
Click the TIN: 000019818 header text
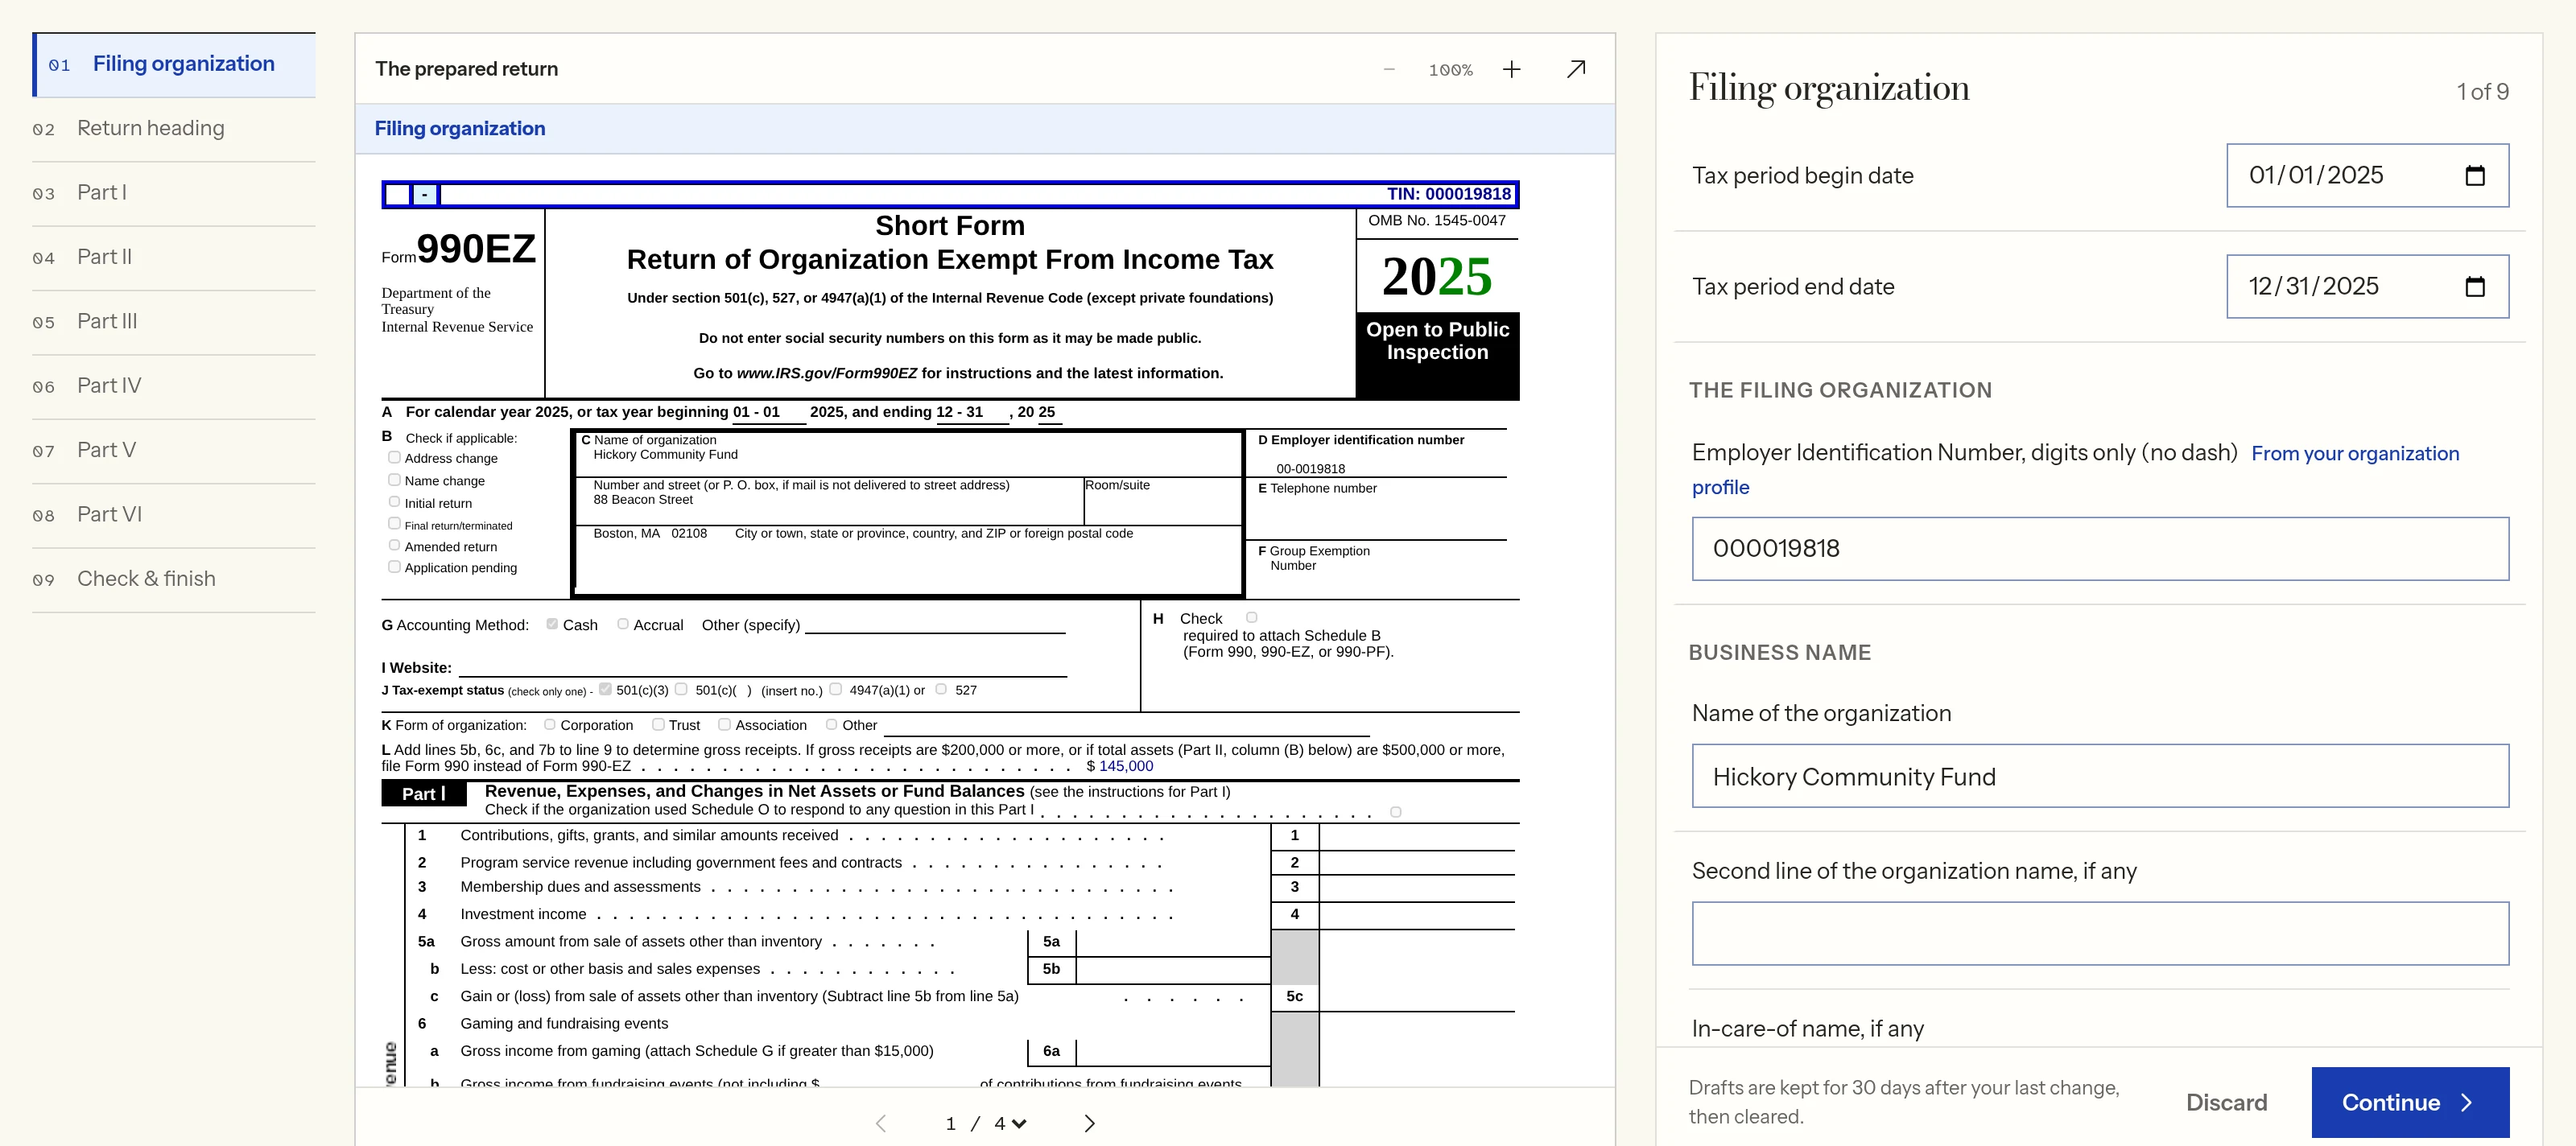(1448, 194)
